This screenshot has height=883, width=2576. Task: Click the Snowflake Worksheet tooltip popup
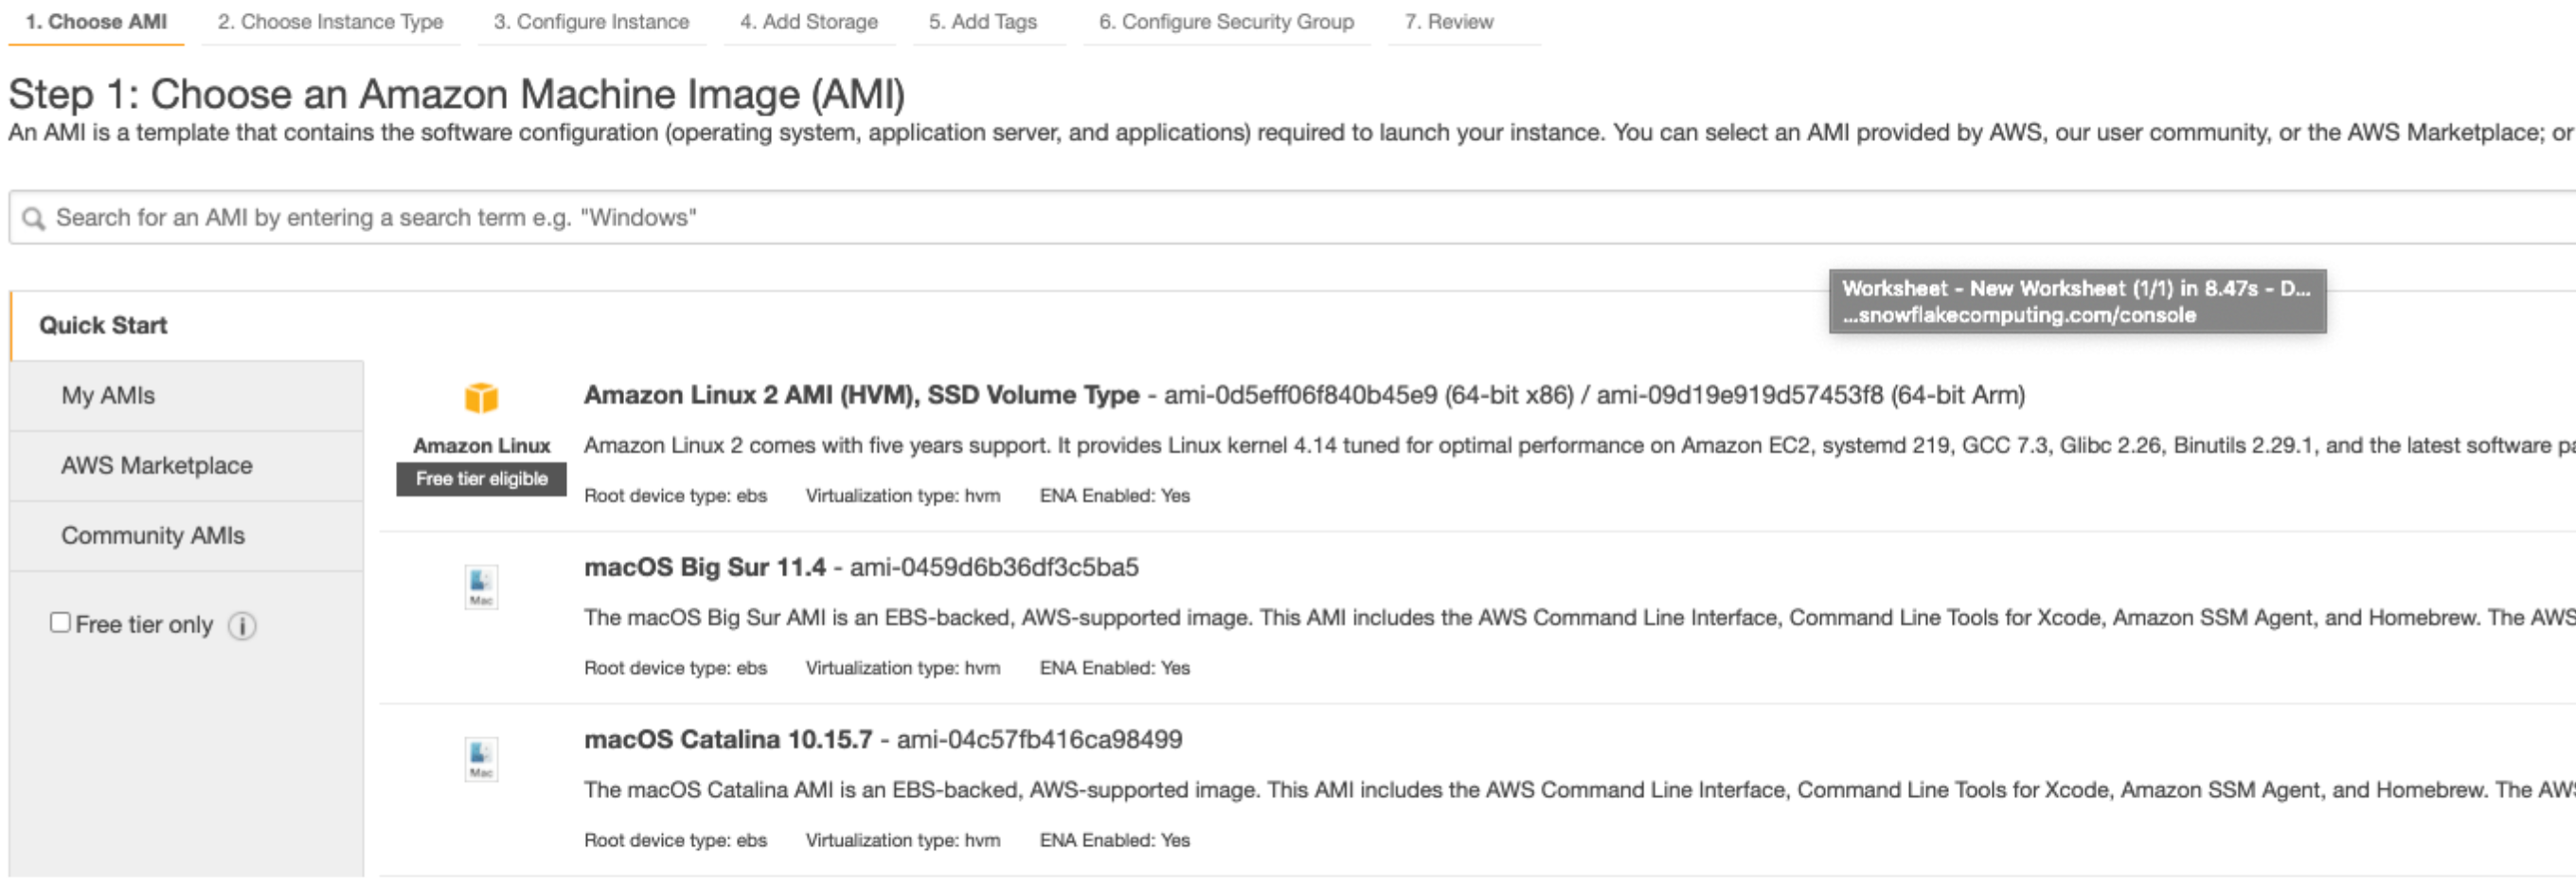click(x=2077, y=301)
